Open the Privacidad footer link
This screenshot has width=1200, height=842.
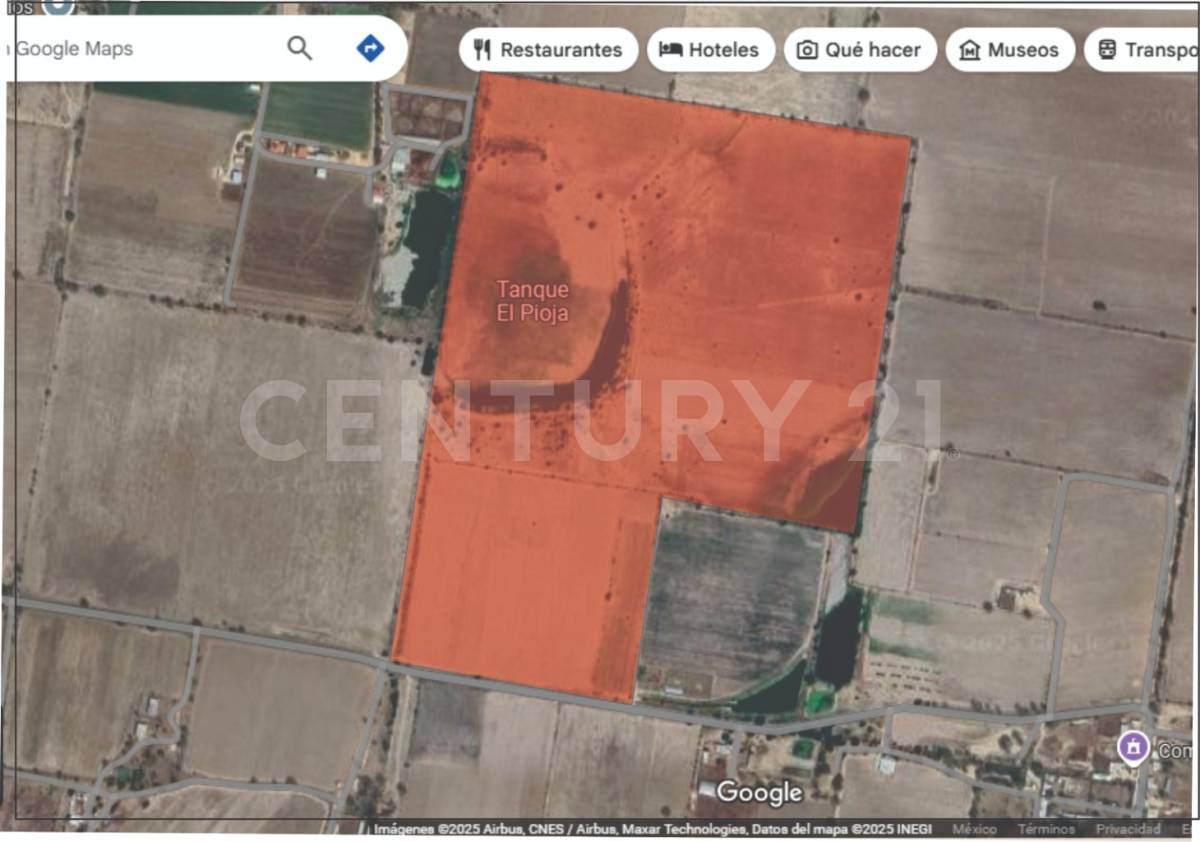pyautogui.click(x=1127, y=829)
